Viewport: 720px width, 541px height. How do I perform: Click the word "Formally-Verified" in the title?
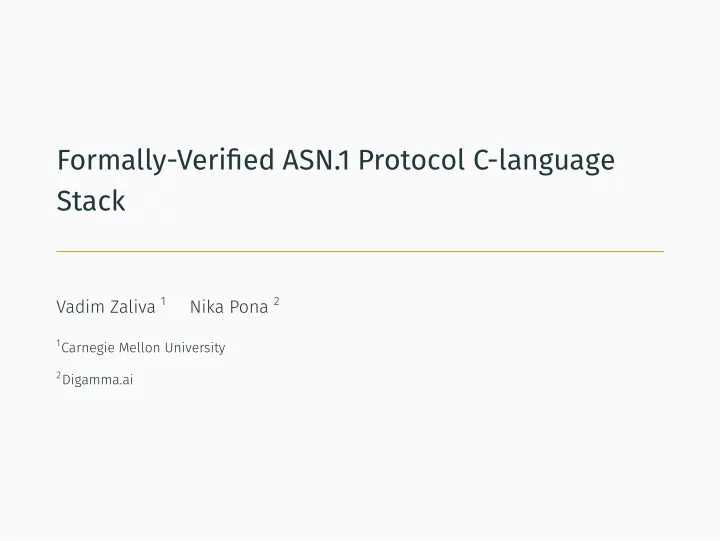point(165,161)
